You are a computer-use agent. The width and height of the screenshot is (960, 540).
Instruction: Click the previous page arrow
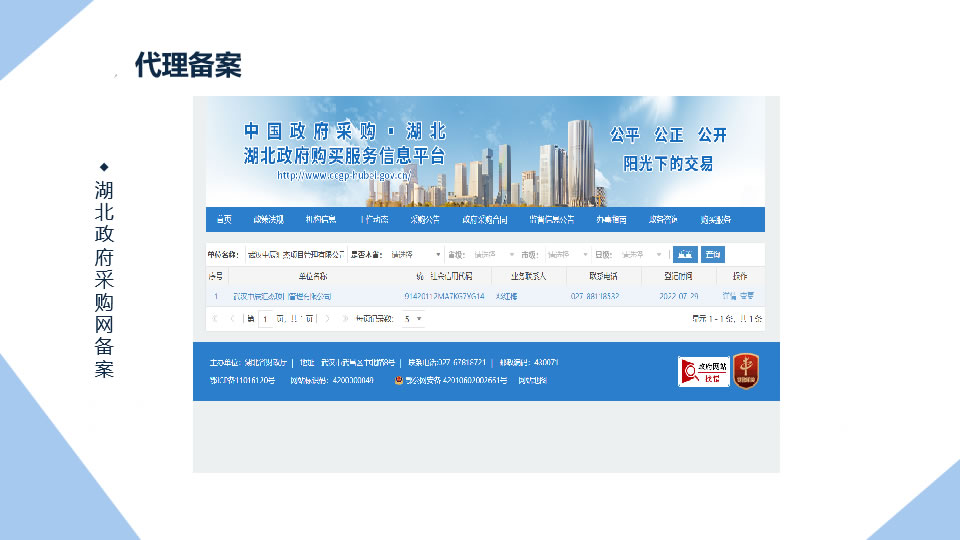pos(232,318)
